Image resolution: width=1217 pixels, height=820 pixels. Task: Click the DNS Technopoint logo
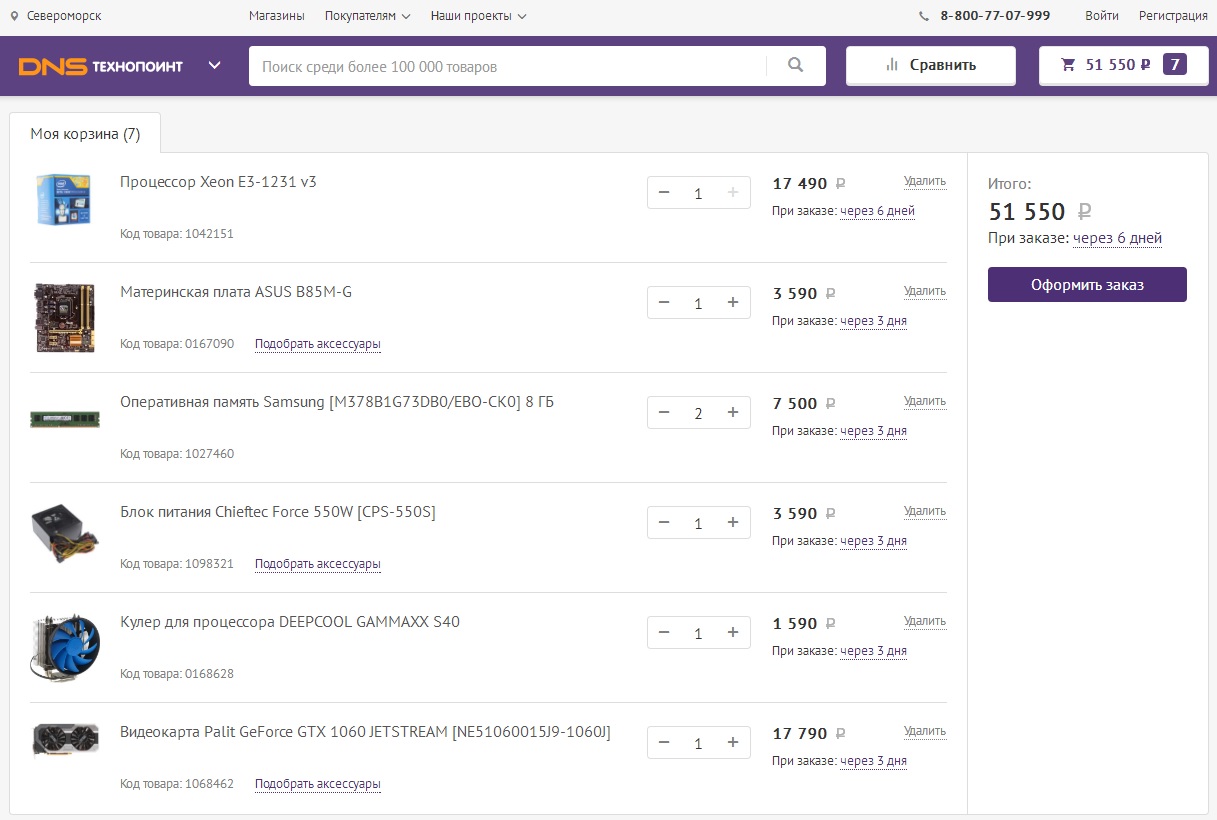point(101,66)
